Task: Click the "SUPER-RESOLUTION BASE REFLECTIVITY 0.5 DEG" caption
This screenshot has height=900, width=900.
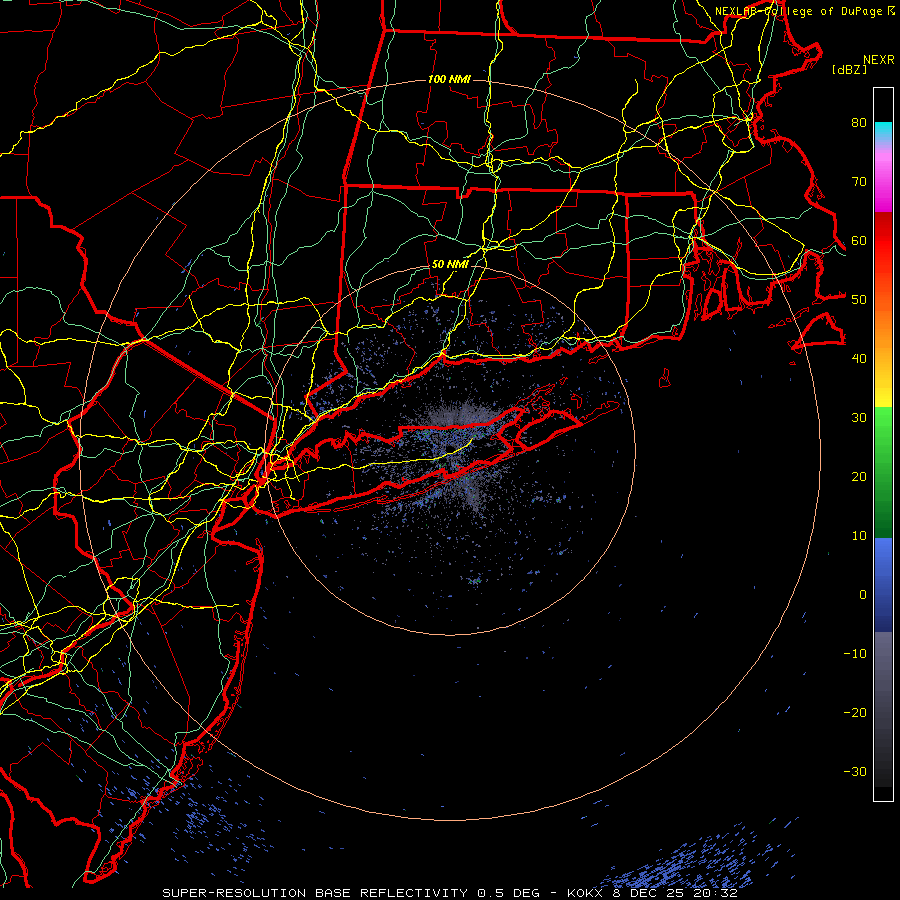Action: point(351,893)
